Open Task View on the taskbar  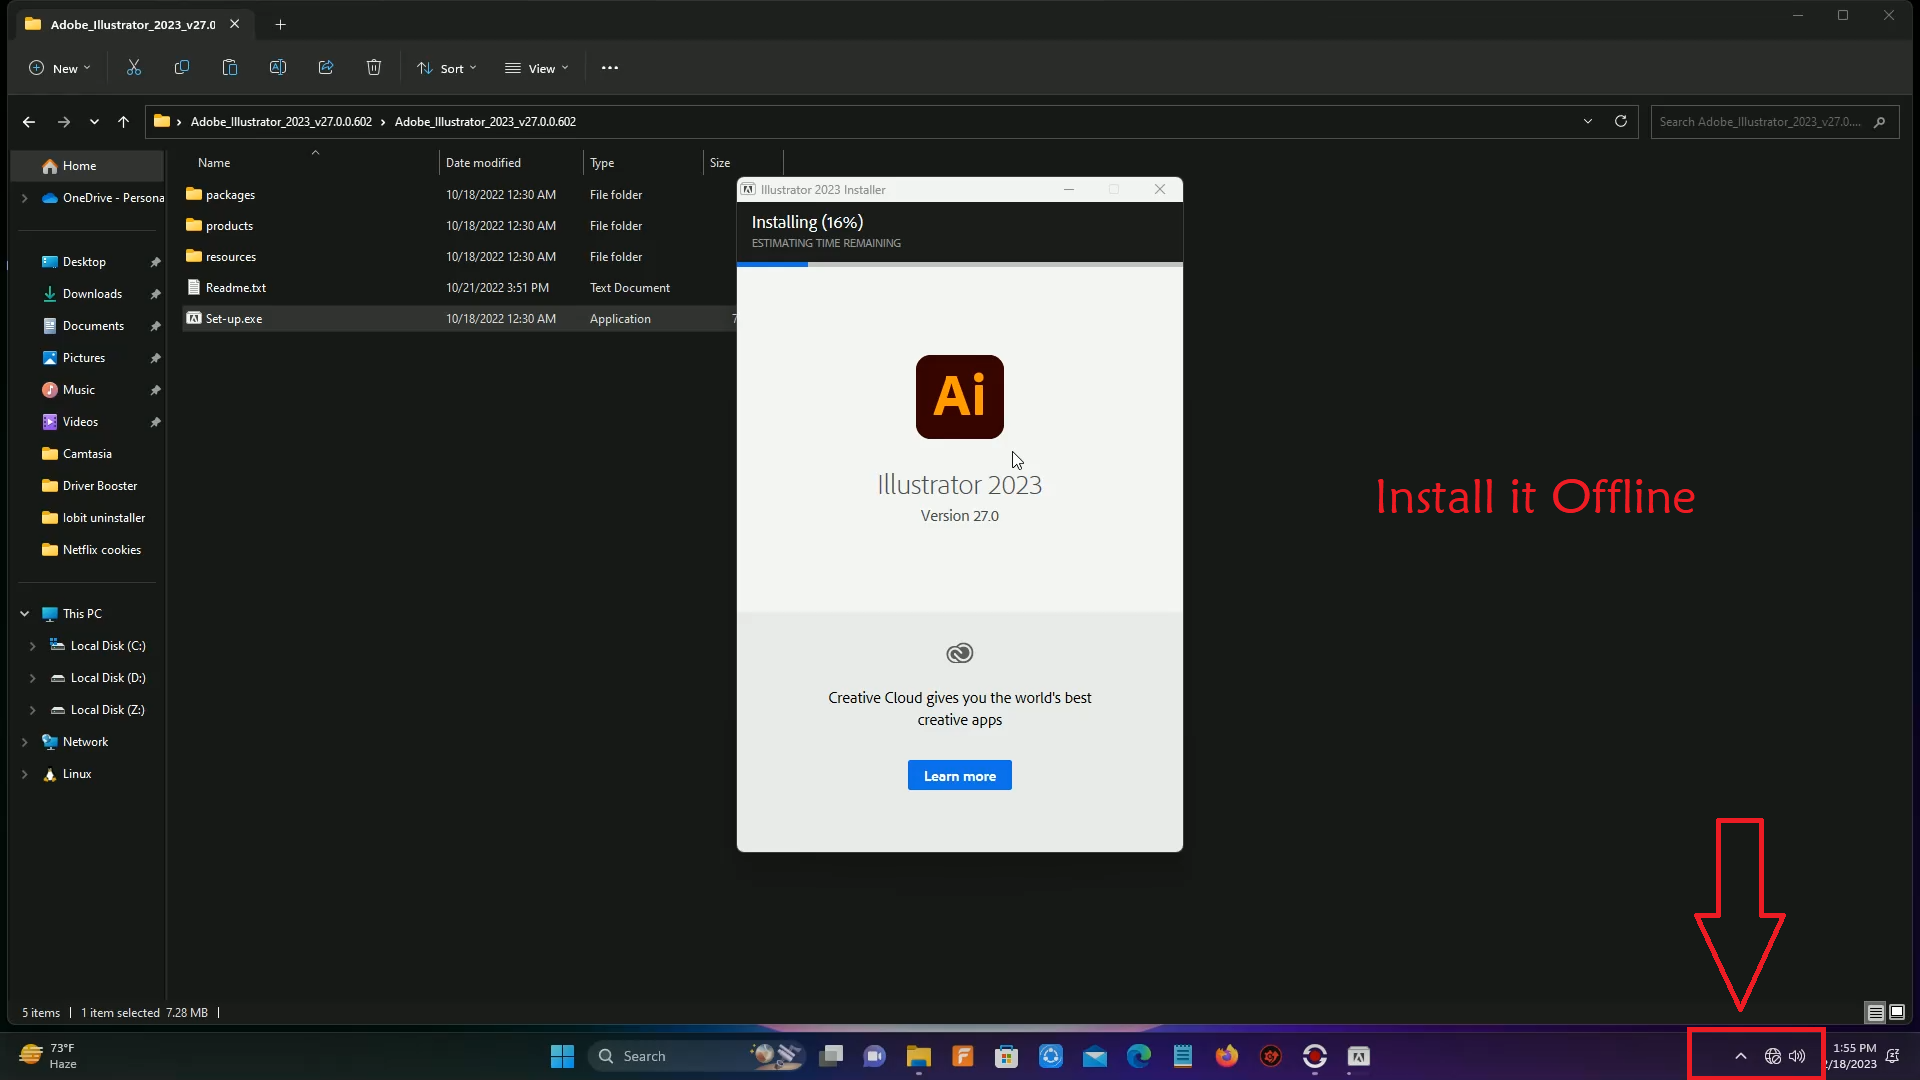coord(831,1056)
